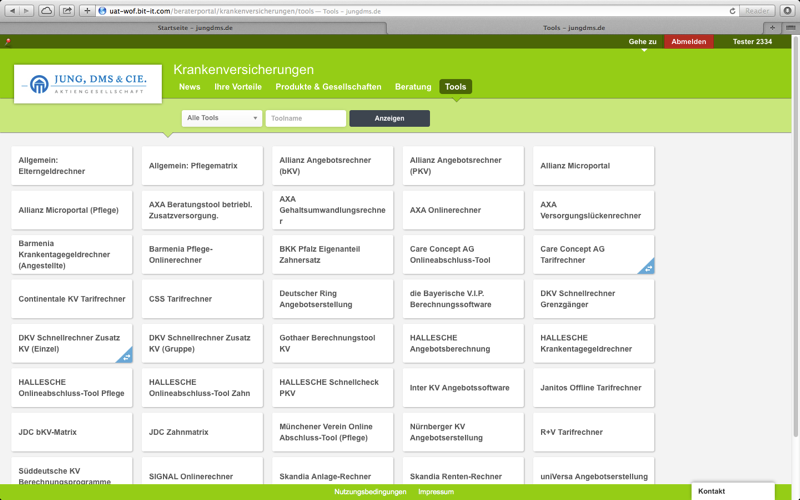Screen dimensions: 800x500
Task: Switch to the Tools – jungdms.de tab
Action: [574, 28]
